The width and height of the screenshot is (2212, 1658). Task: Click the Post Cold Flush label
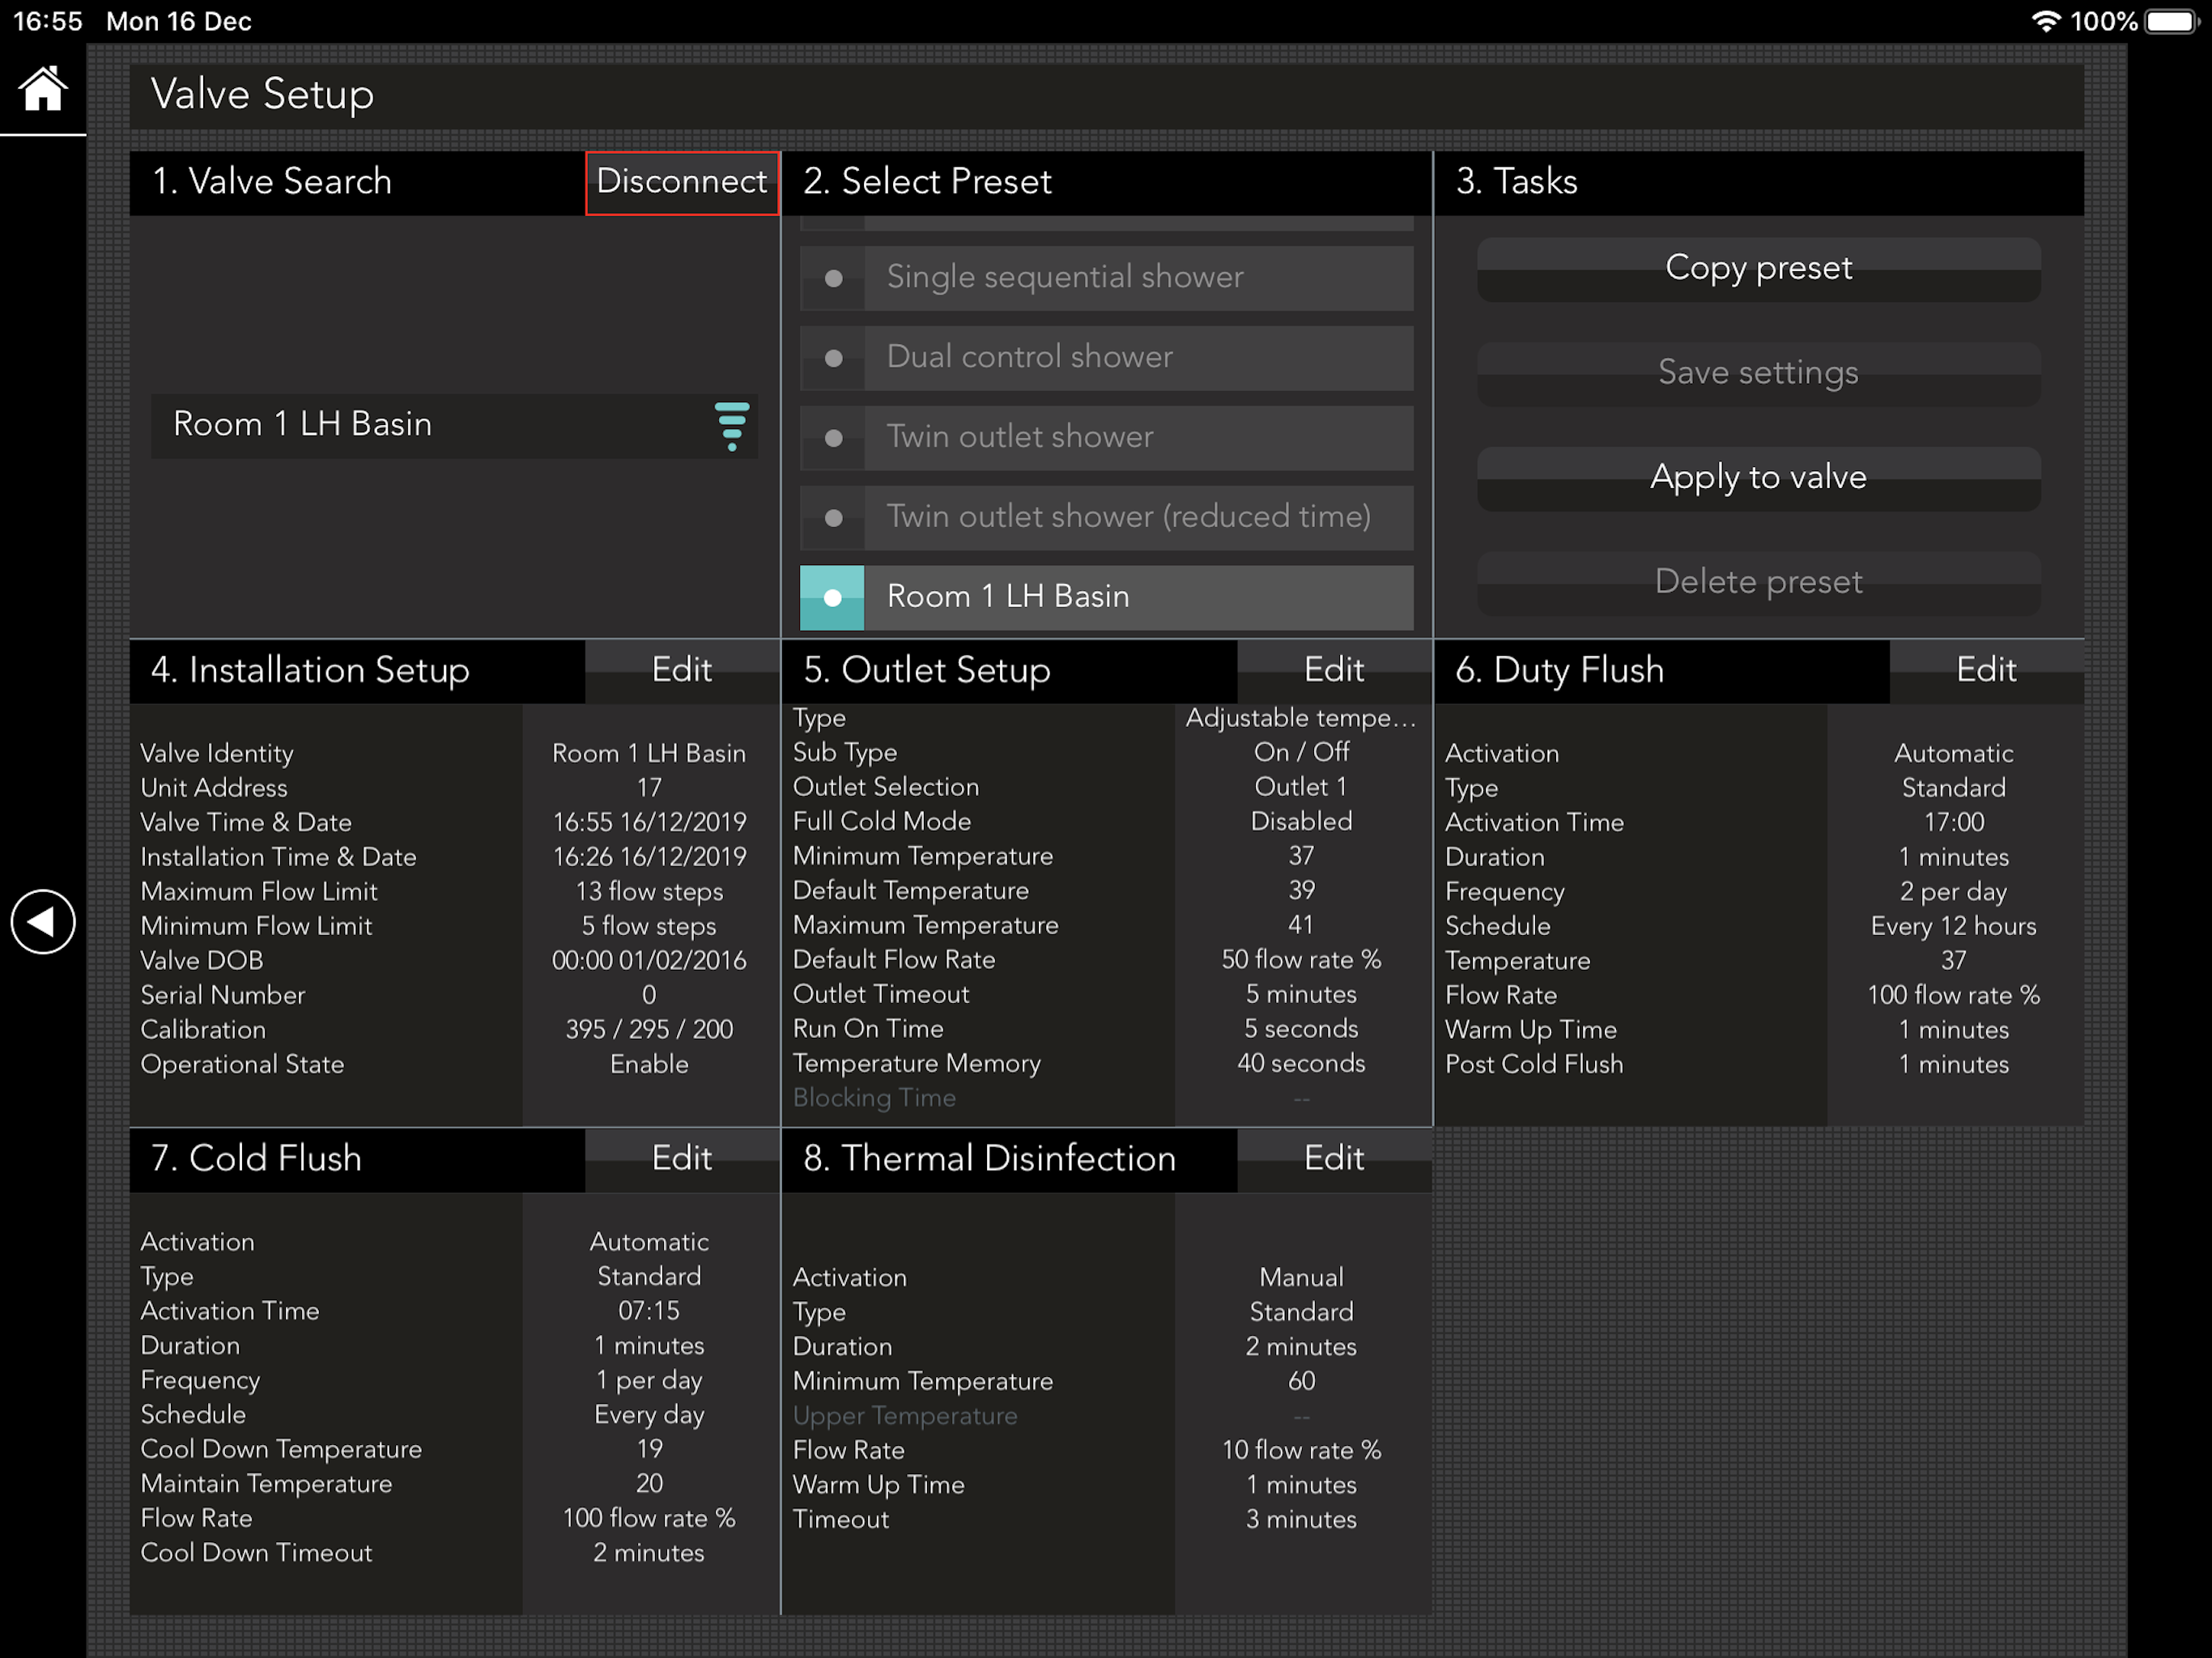tap(1533, 1064)
